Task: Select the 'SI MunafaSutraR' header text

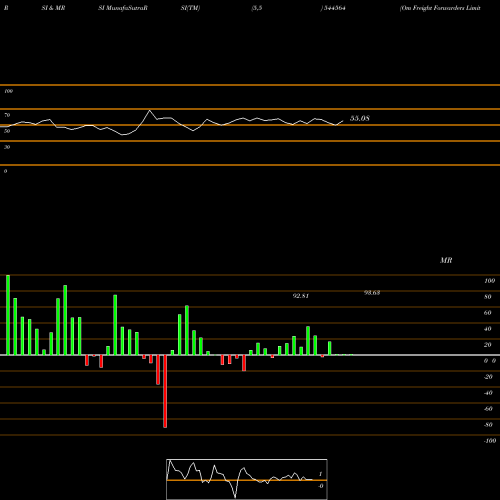Action: pos(123,8)
